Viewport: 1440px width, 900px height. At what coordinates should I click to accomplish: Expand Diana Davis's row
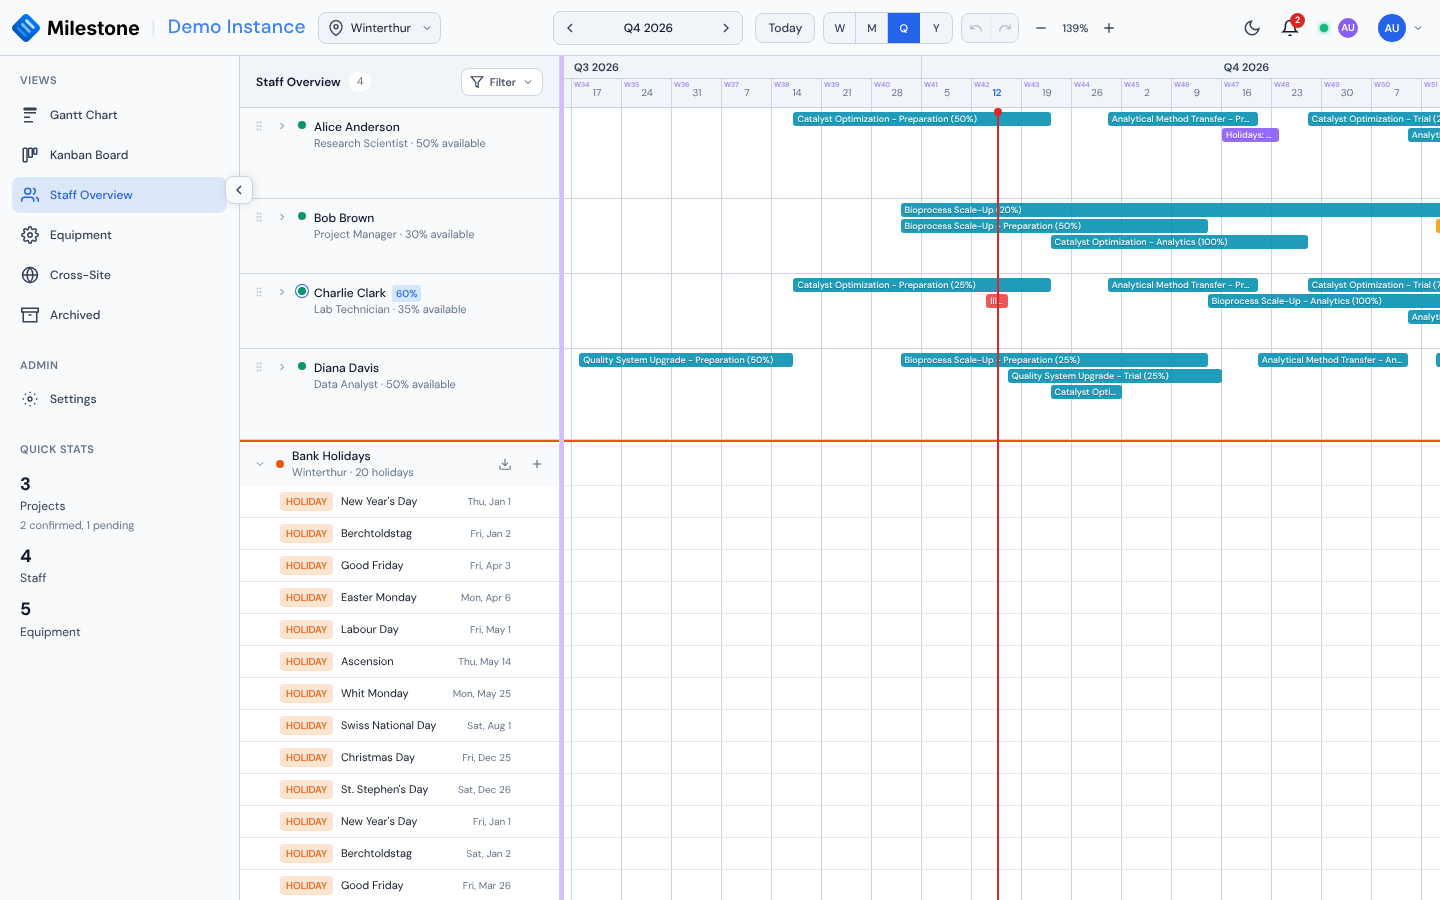(282, 367)
